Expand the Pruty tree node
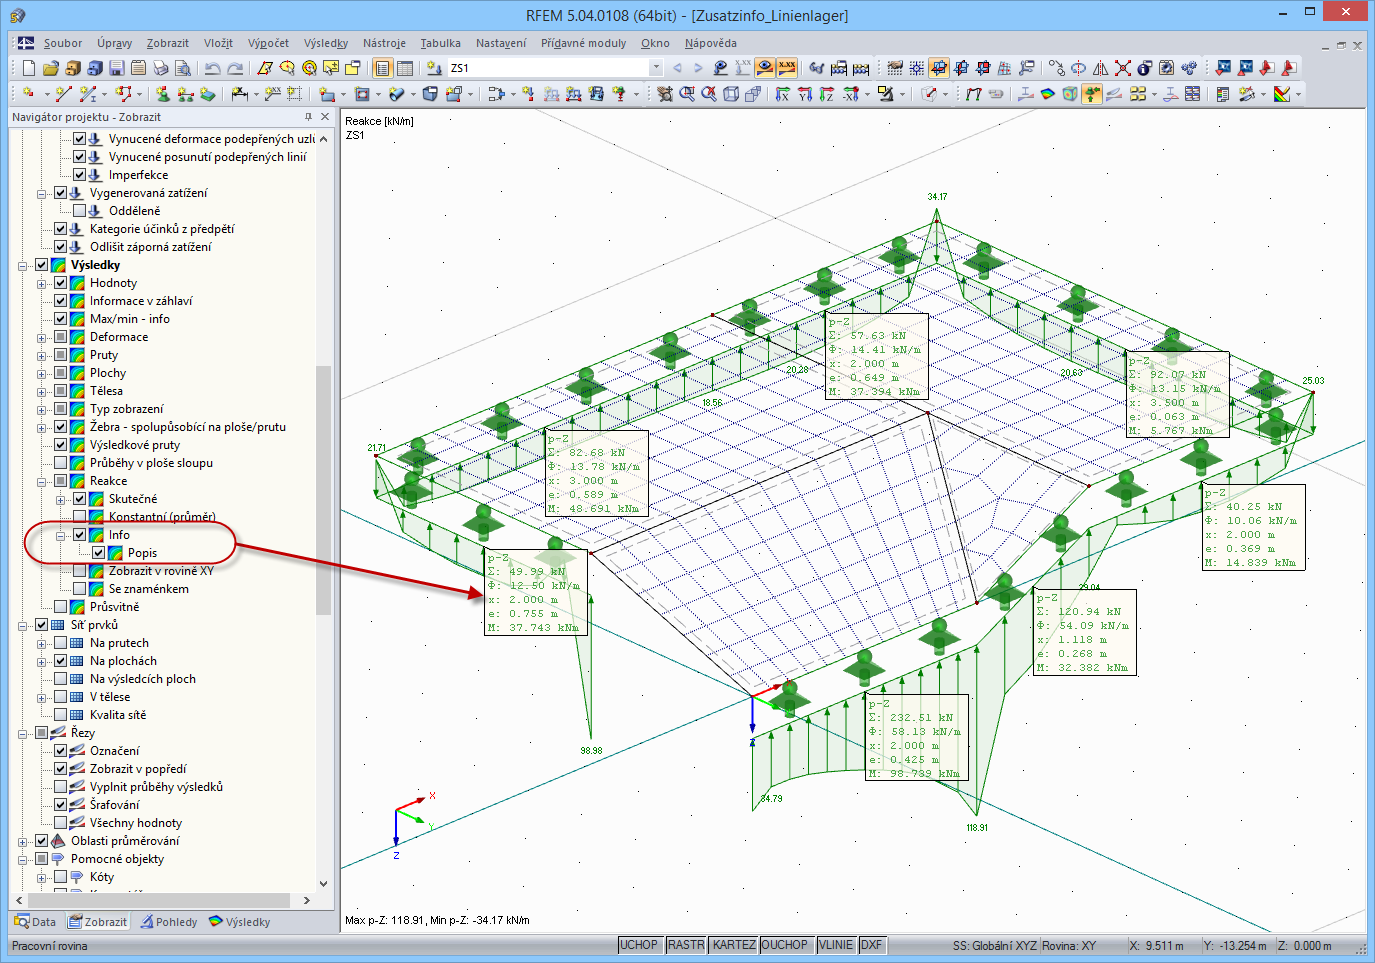 [42, 355]
